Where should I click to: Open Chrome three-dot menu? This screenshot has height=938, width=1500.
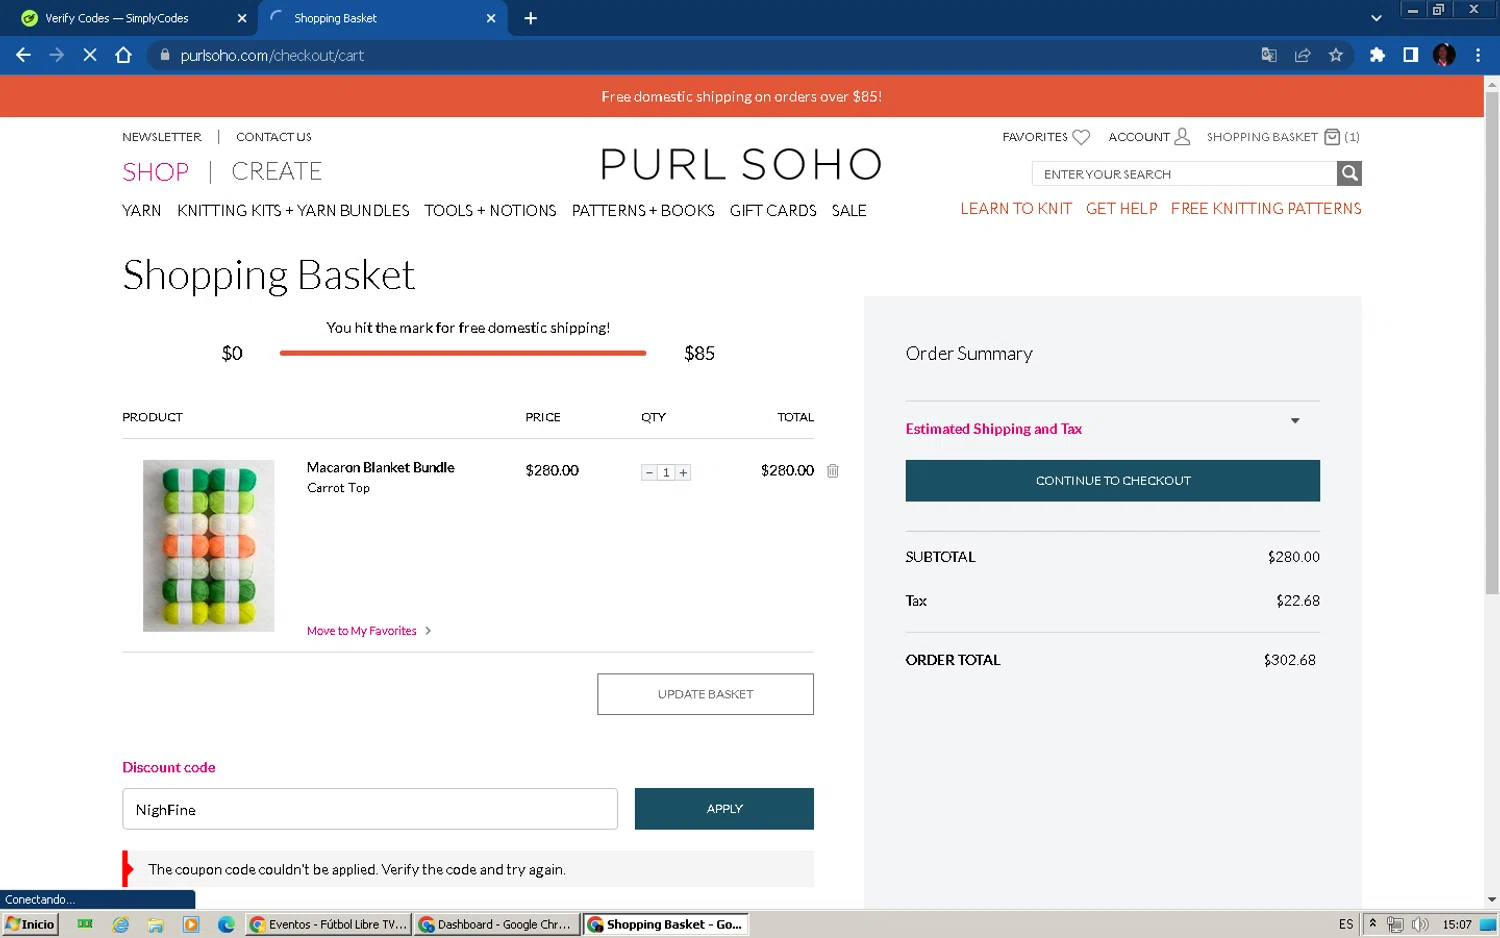(1478, 55)
